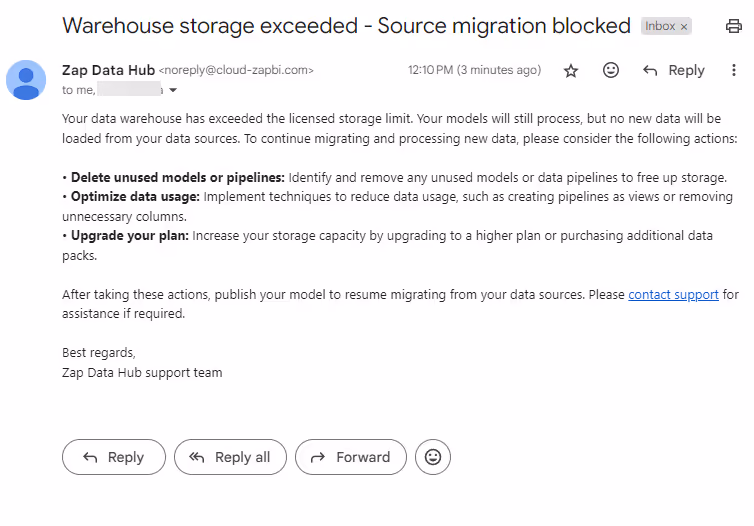The height and width of the screenshot is (526, 754).
Task: Open emoji reaction picker beside Forward
Action: tap(433, 457)
